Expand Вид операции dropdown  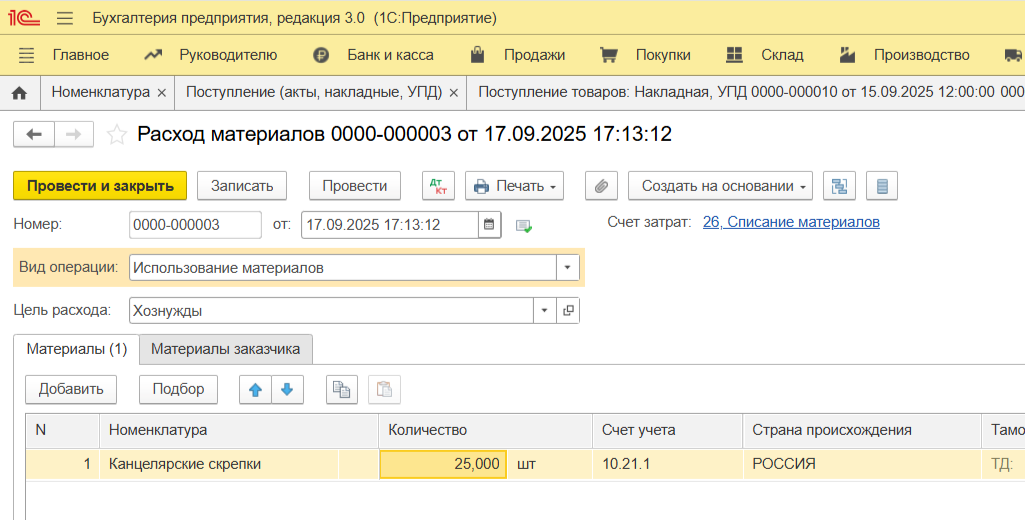point(567,268)
